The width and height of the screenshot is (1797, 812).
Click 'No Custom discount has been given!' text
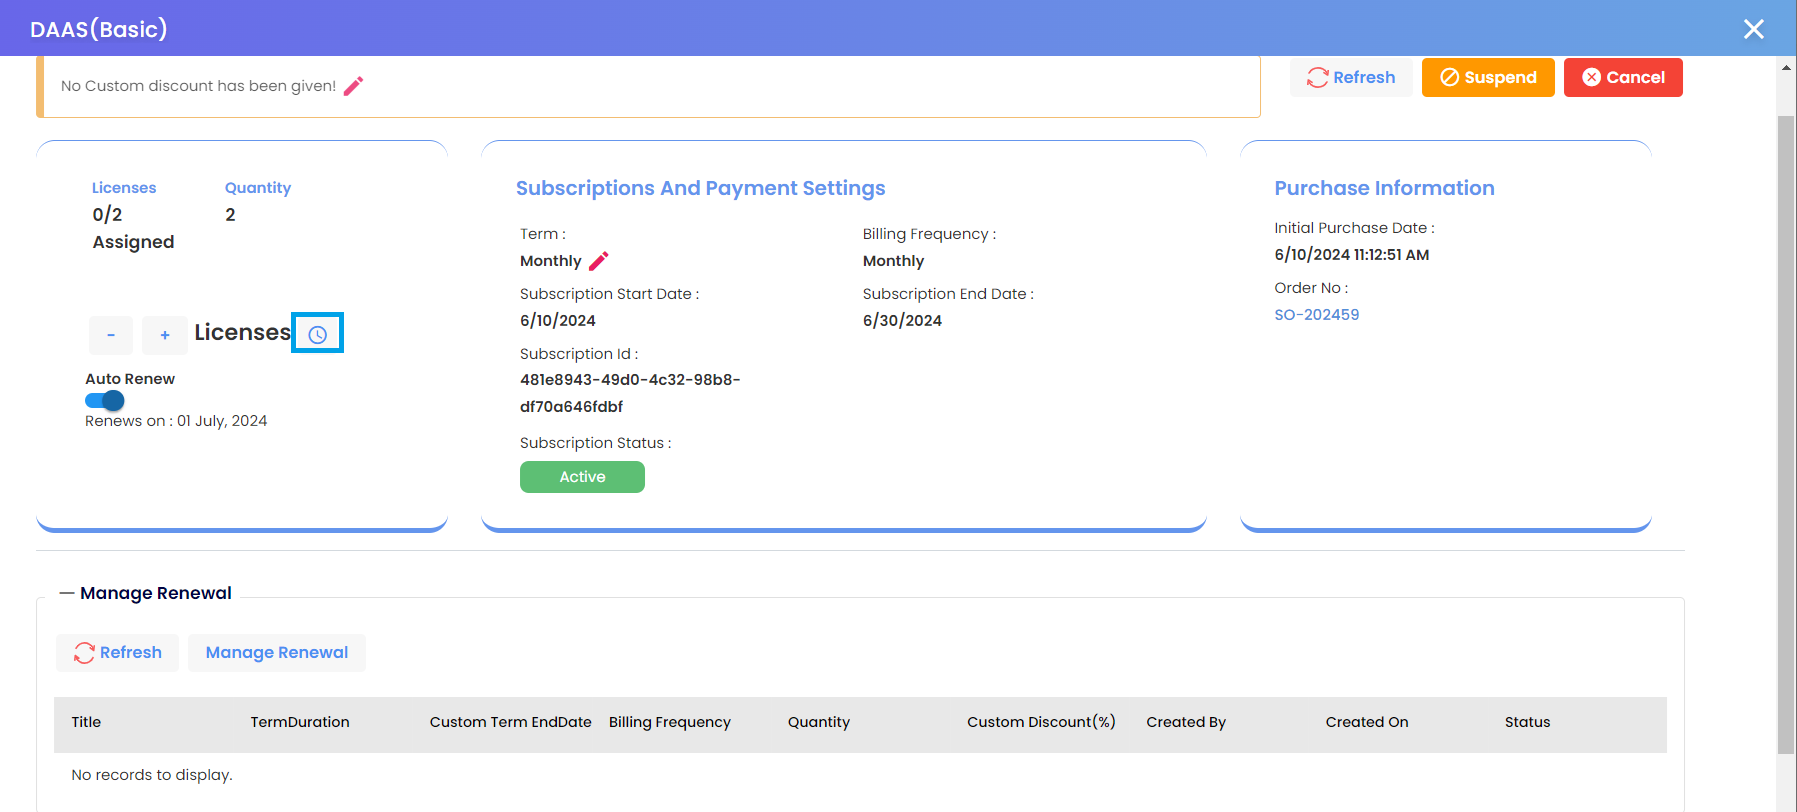coord(198,86)
